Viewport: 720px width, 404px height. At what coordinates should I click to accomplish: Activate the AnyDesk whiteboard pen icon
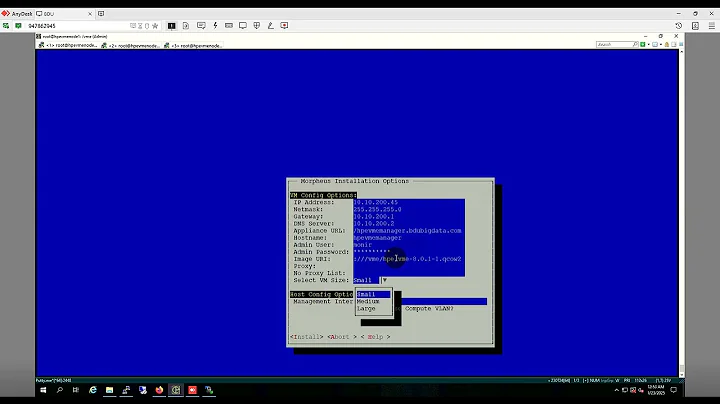[270, 26]
